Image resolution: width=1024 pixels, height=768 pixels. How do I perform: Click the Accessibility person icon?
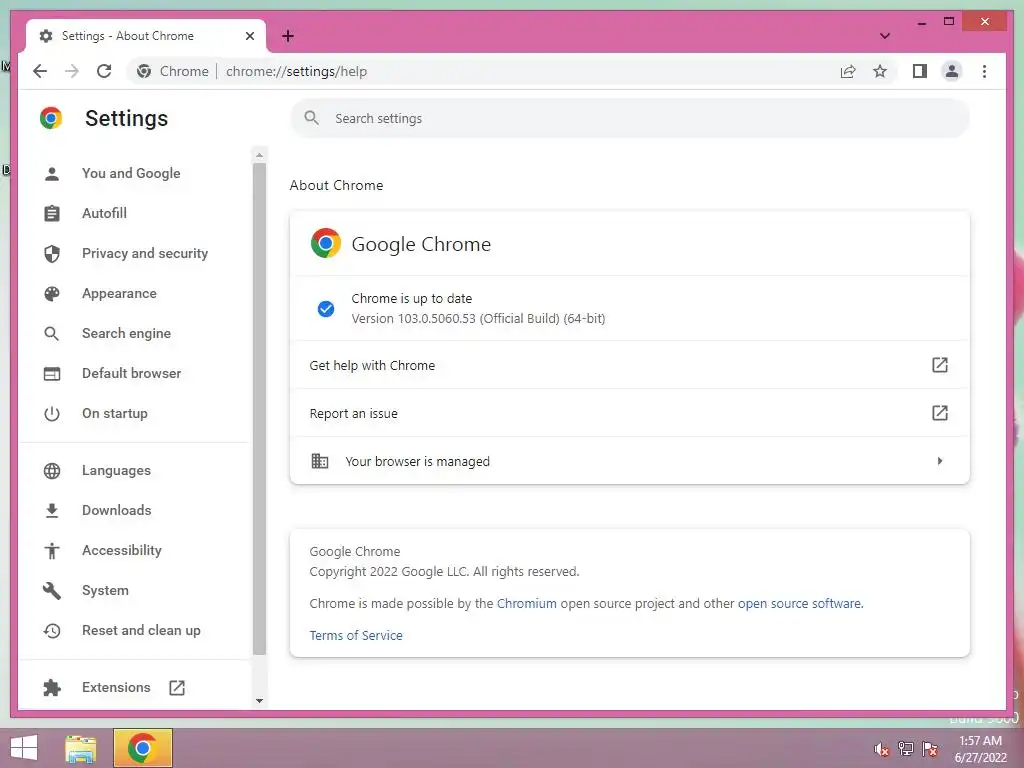tap(52, 551)
